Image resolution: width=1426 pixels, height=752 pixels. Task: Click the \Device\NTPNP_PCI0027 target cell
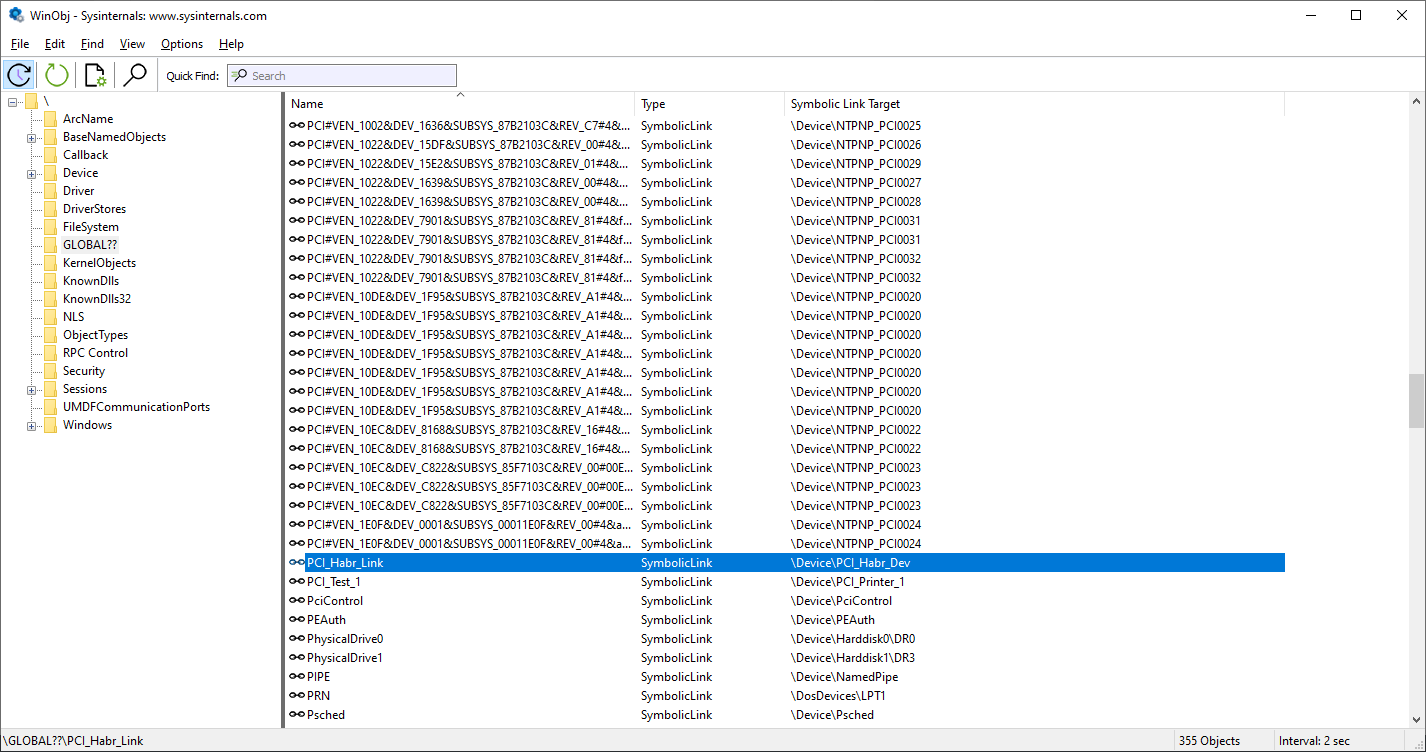pyautogui.click(x=856, y=183)
